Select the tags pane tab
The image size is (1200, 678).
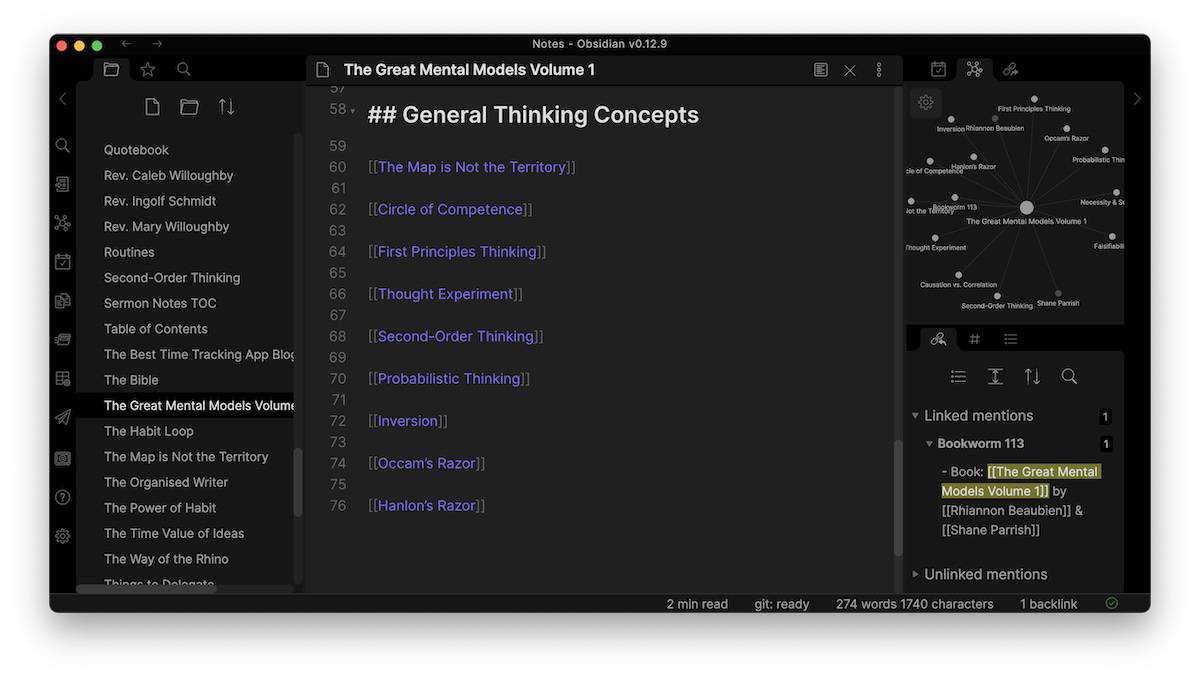(x=975, y=339)
